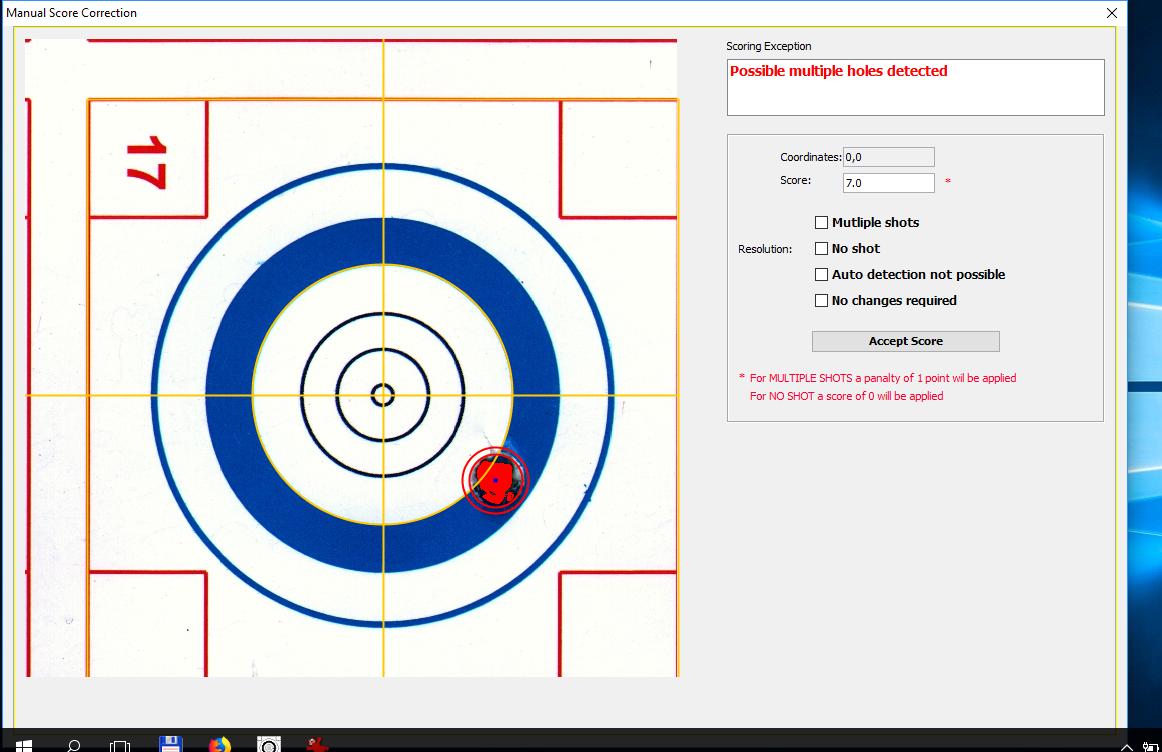Open the floppy disk app in taskbar

tap(171, 744)
